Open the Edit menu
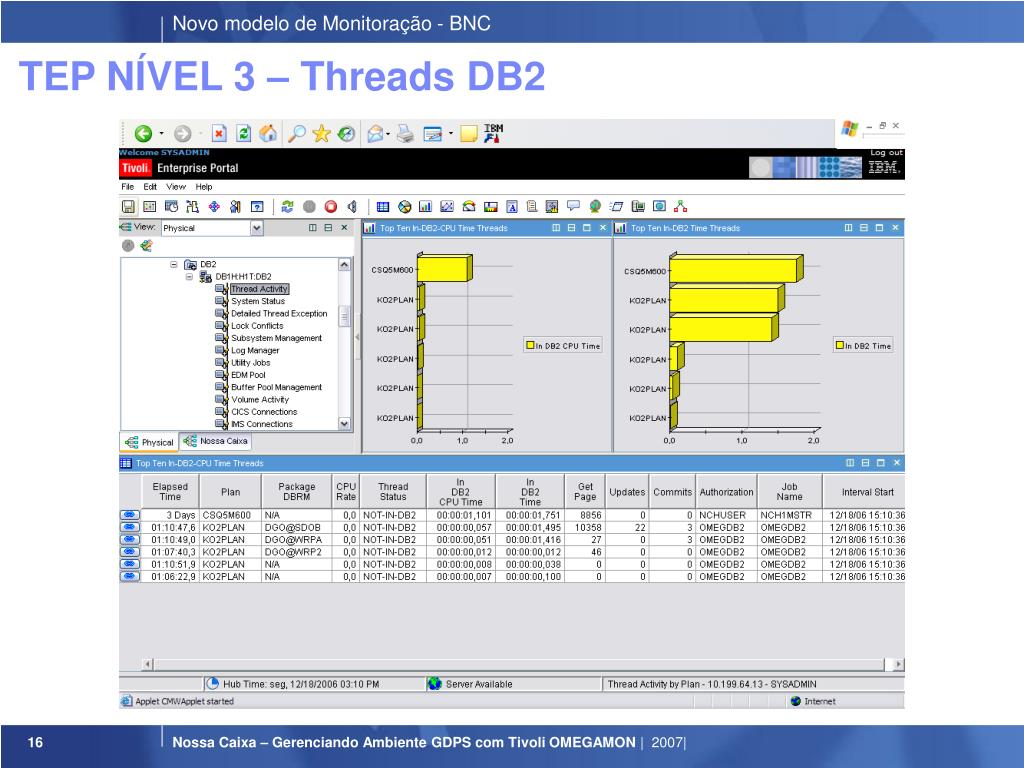The height and width of the screenshot is (768, 1024). [150, 187]
